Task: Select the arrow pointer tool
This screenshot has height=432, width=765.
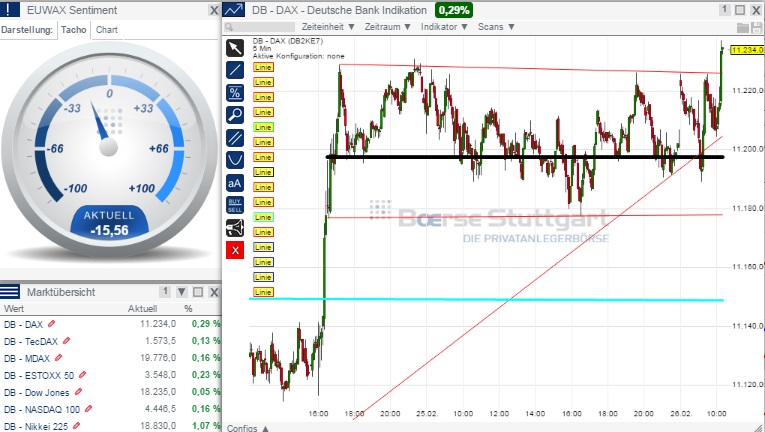Action: [x=235, y=48]
